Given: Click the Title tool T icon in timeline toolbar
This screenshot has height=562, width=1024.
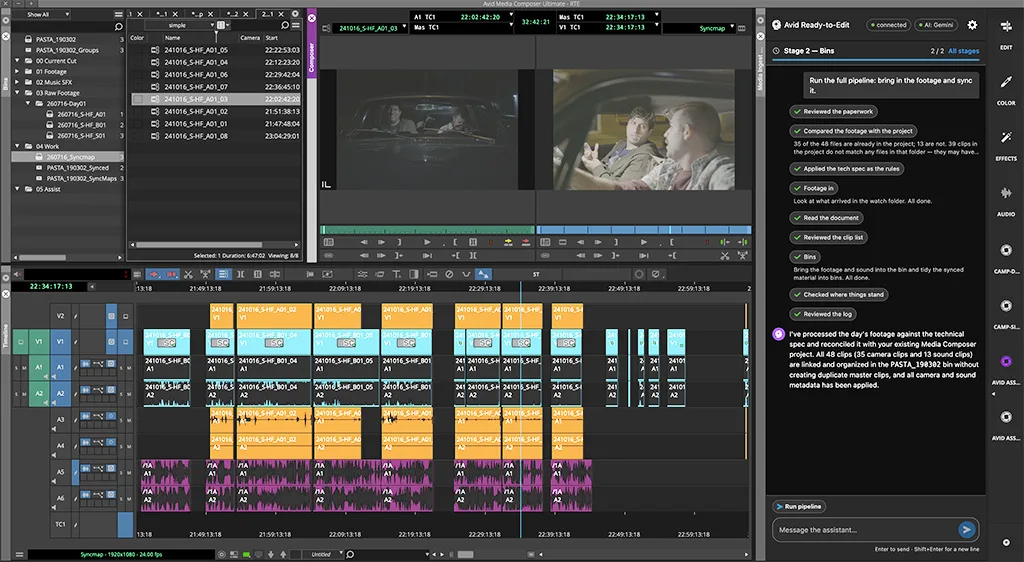Looking at the screenshot, I should 396,274.
